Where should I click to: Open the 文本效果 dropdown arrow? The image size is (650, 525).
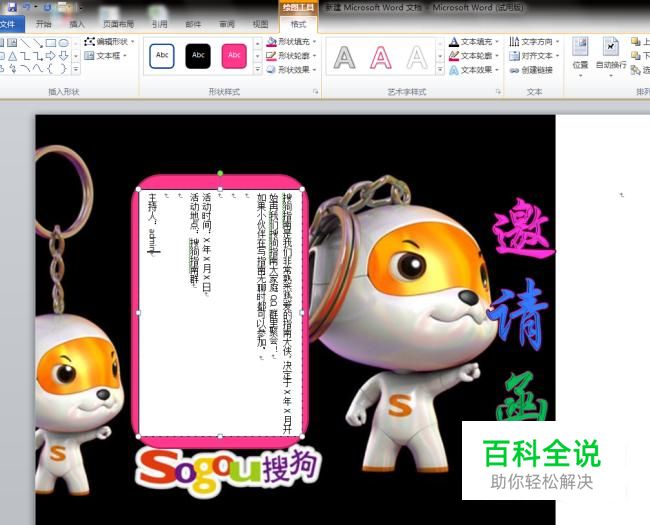coord(497,70)
